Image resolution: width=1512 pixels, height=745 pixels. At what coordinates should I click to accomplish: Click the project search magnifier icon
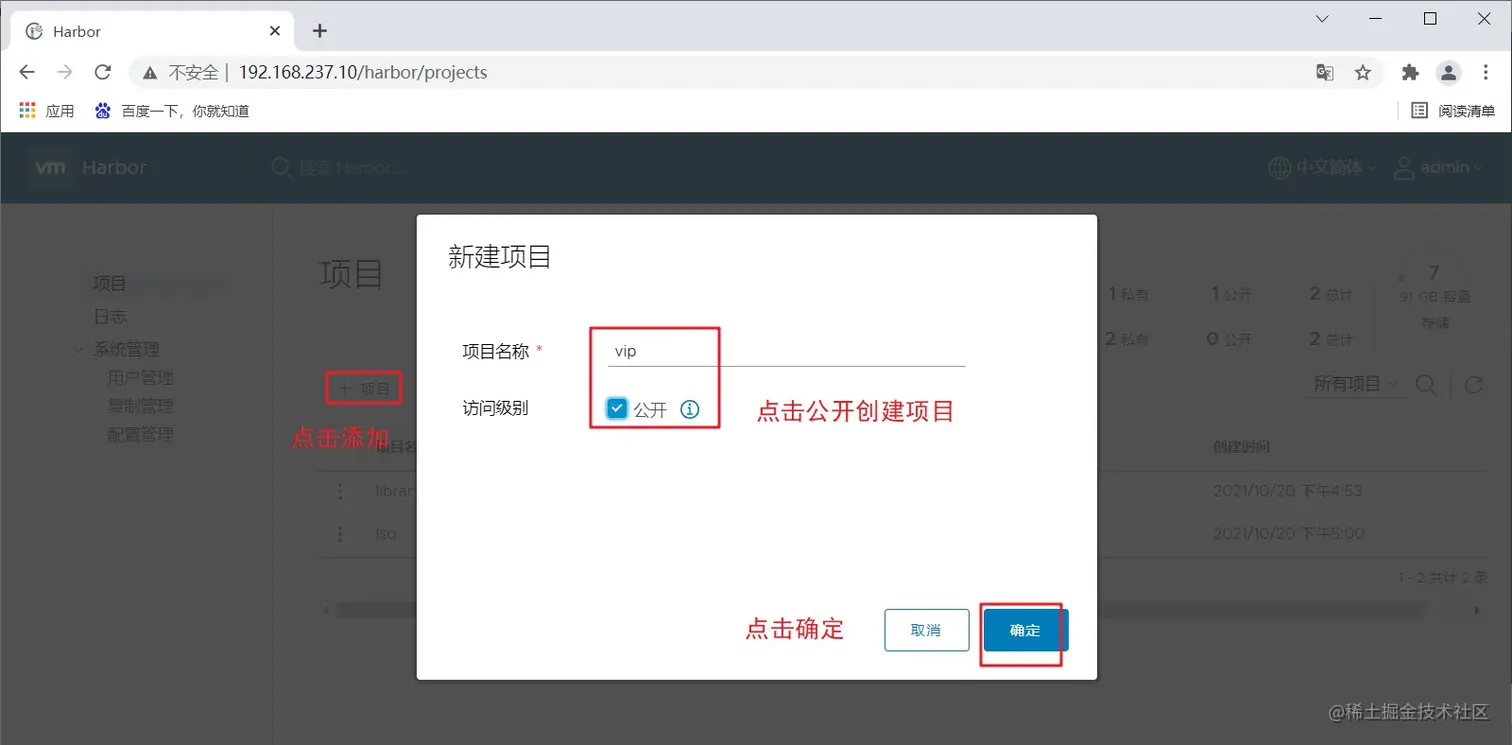[x=1427, y=384]
